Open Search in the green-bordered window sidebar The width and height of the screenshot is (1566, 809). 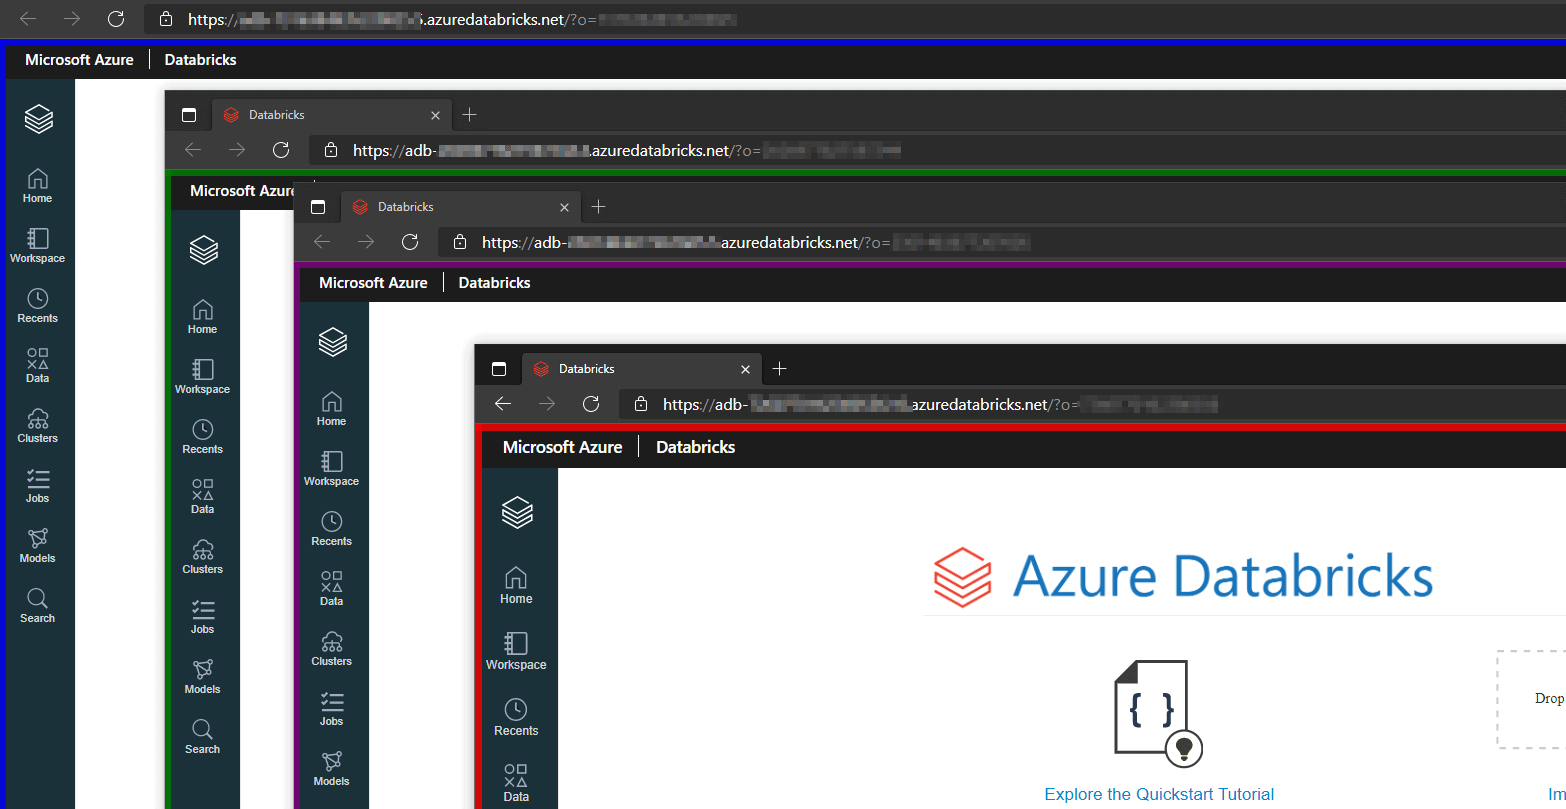(x=202, y=737)
